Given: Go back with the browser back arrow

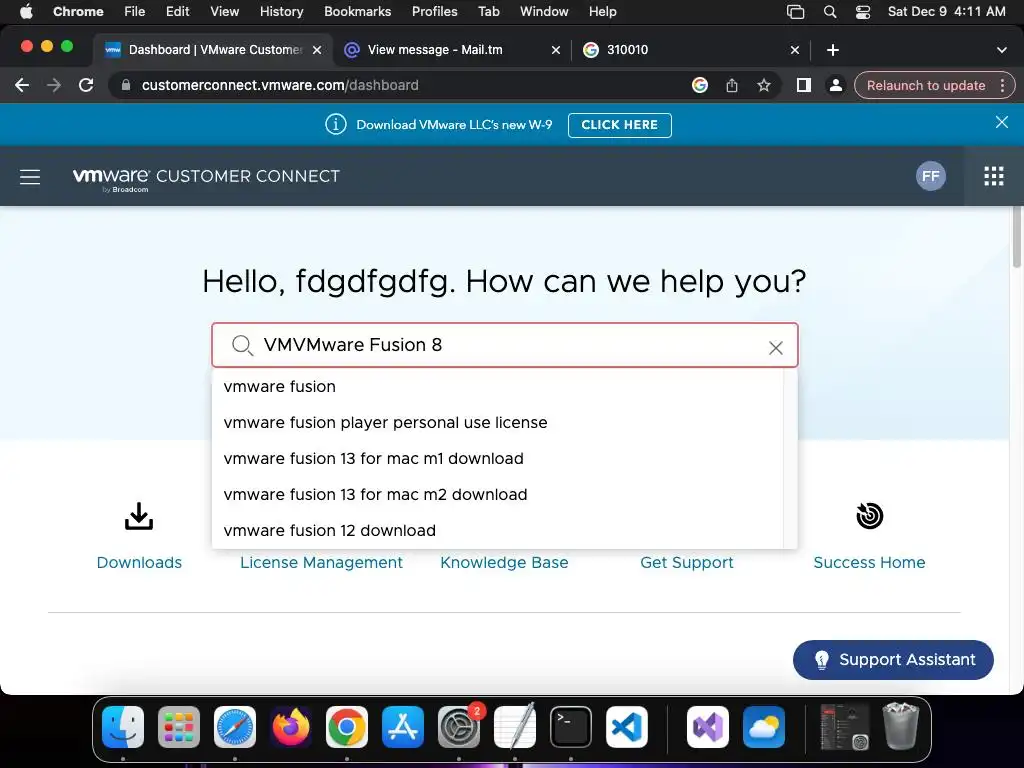Looking at the screenshot, I should tap(22, 85).
